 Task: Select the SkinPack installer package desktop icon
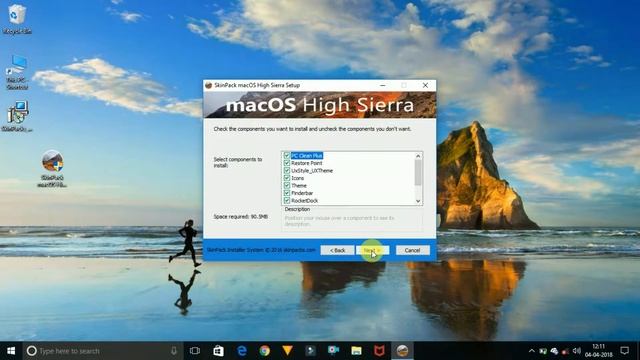tap(17, 117)
